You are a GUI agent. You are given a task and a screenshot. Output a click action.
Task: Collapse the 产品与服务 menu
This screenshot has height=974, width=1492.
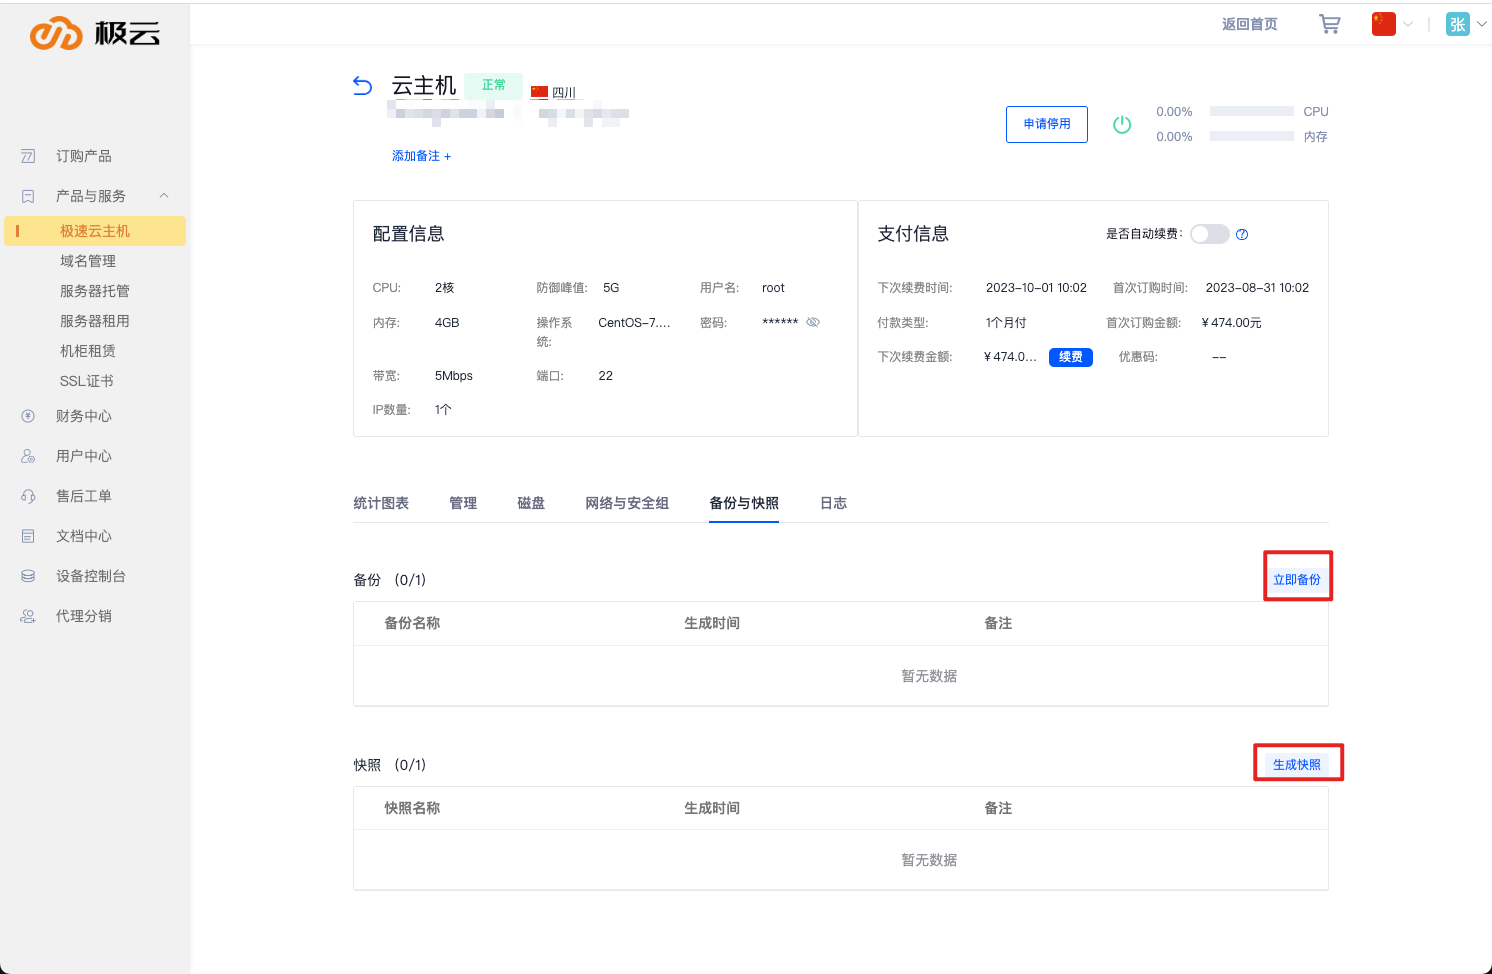pos(164,196)
